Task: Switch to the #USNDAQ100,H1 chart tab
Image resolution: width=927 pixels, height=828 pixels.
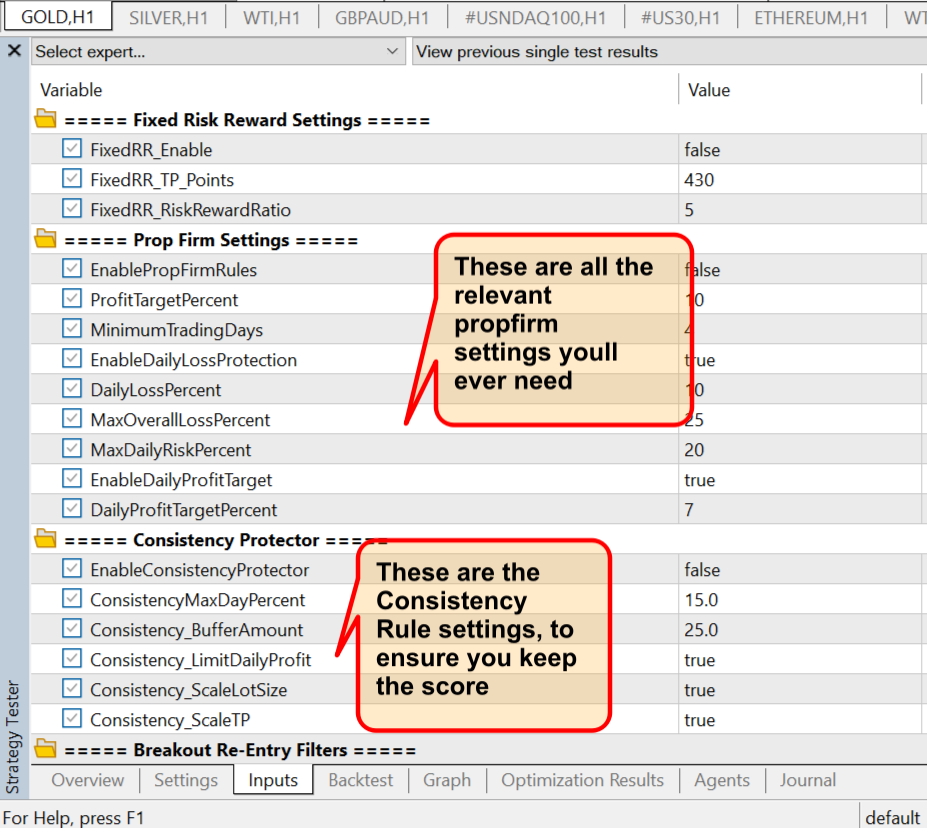Action: 536,18
